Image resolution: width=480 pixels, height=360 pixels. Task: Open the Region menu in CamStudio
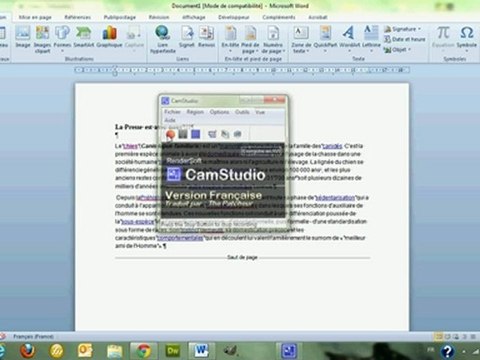click(195, 112)
